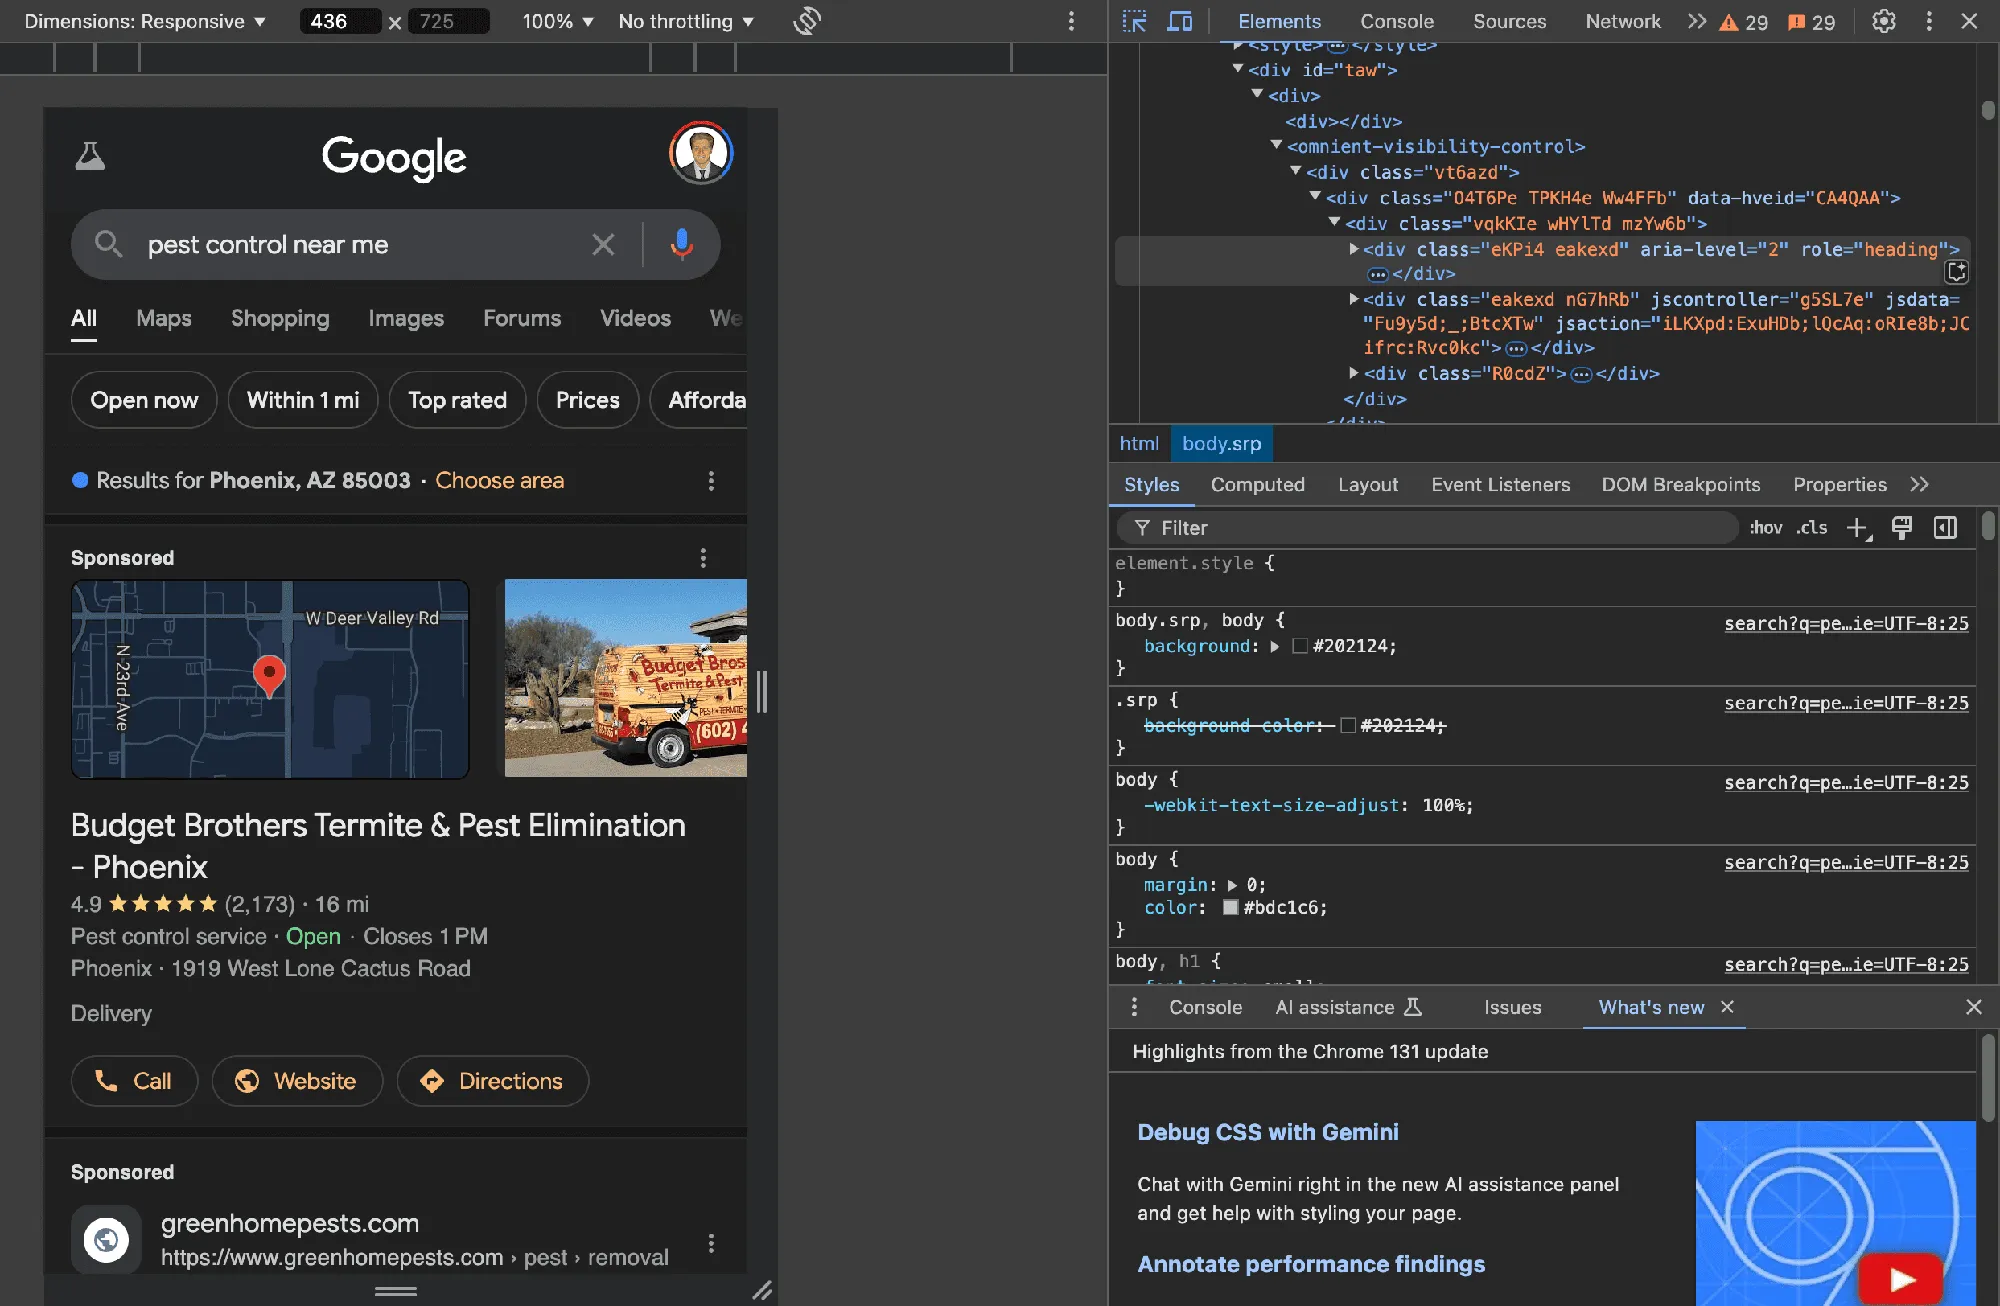
Task: Click the search magnifier icon
Action: point(108,244)
